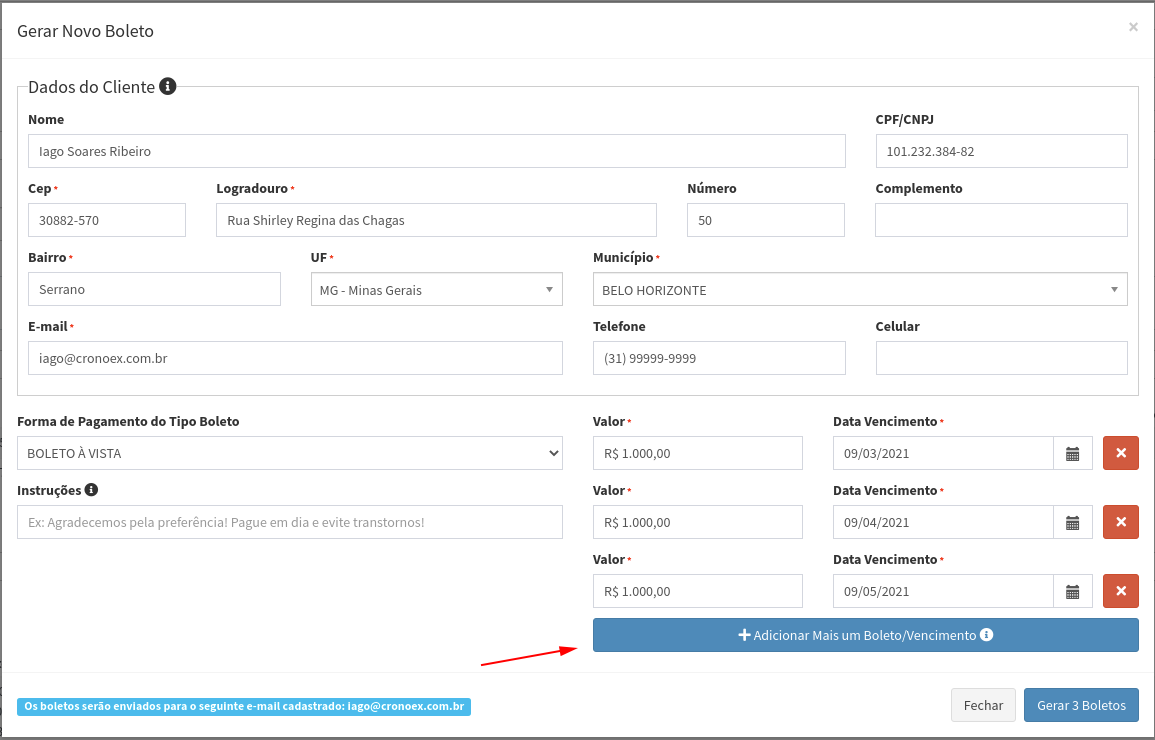Viewport: 1155px width, 740px height.
Task: Remove the boleto due 09/04/2021
Action: [1120, 522]
